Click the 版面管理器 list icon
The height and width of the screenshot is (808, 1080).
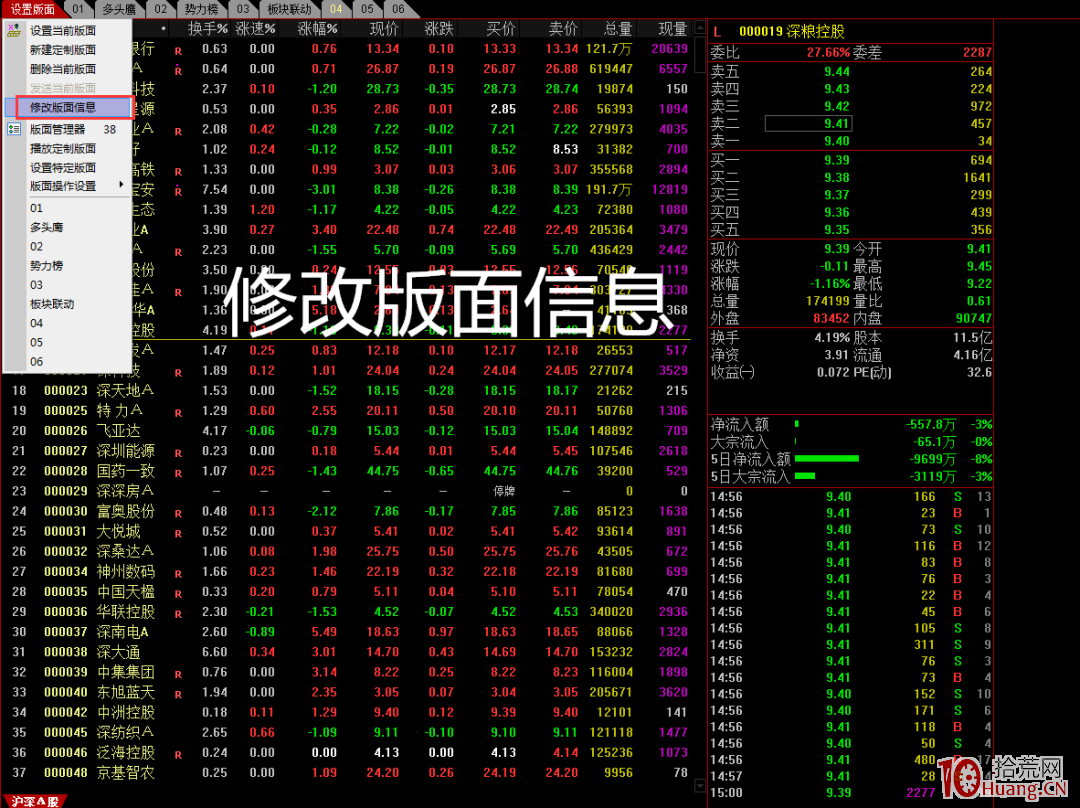[x=13, y=129]
